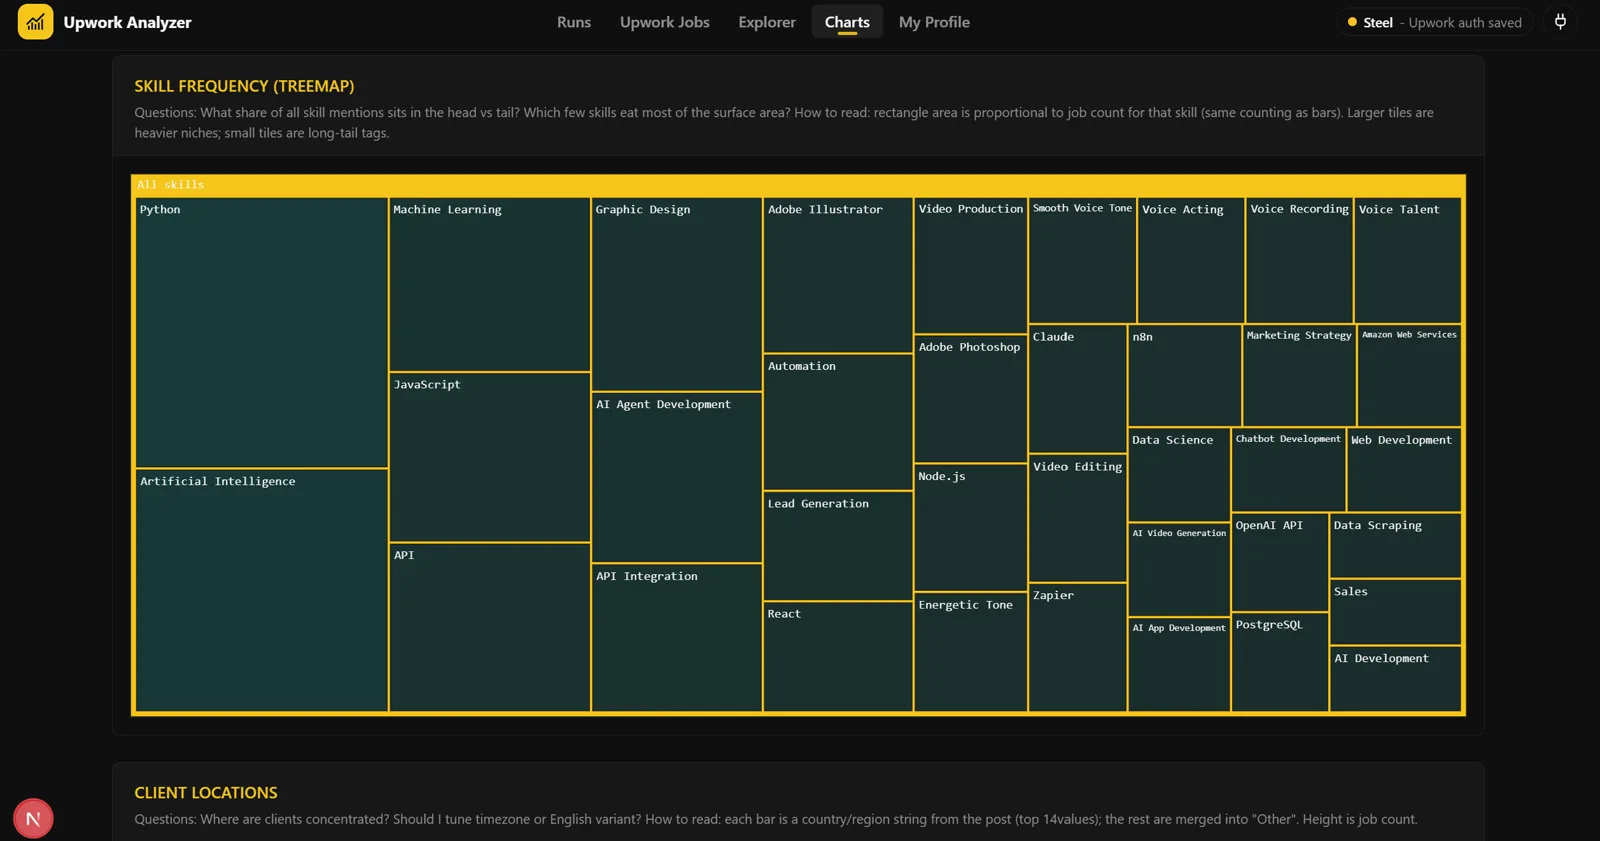Click the red N avatar badge
The width and height of the screenshot is (1600, 841).
(33, 819)
